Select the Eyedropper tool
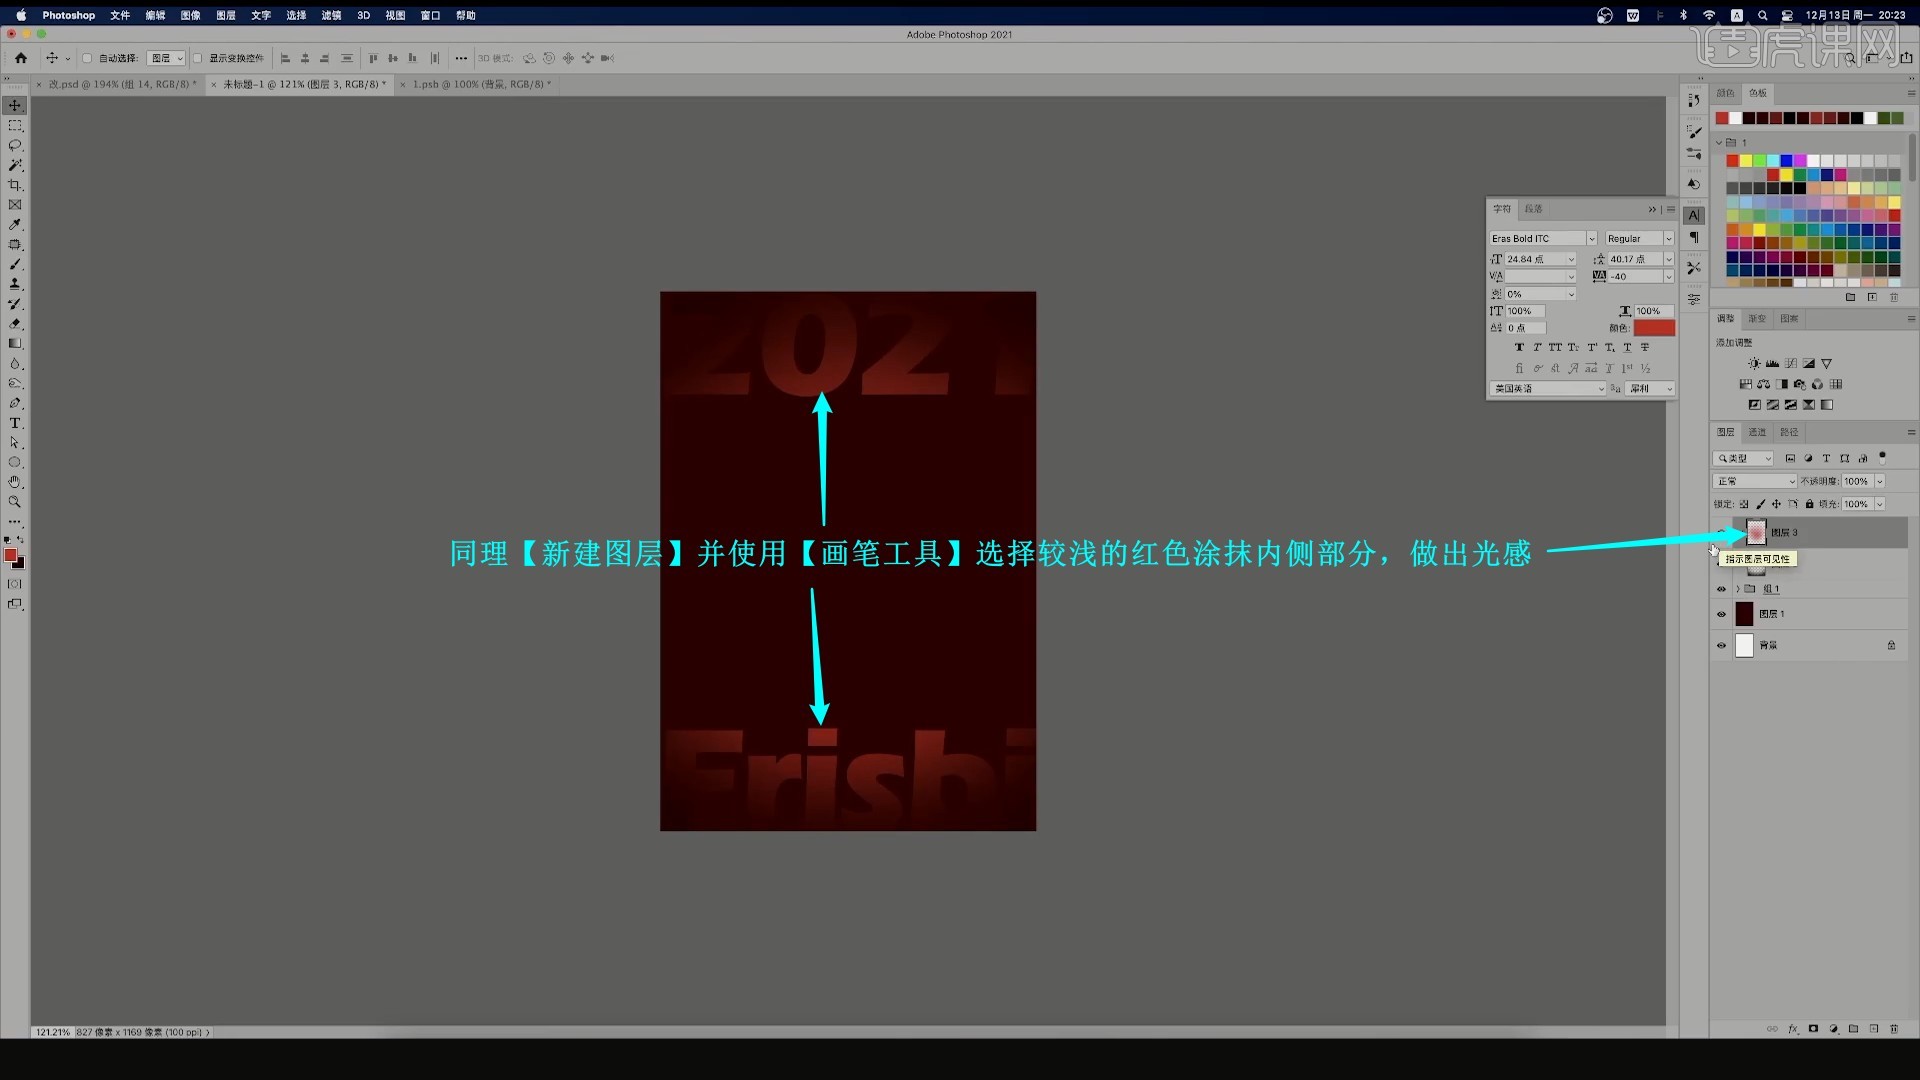The image size is (1920, 1080). [15, 225]
